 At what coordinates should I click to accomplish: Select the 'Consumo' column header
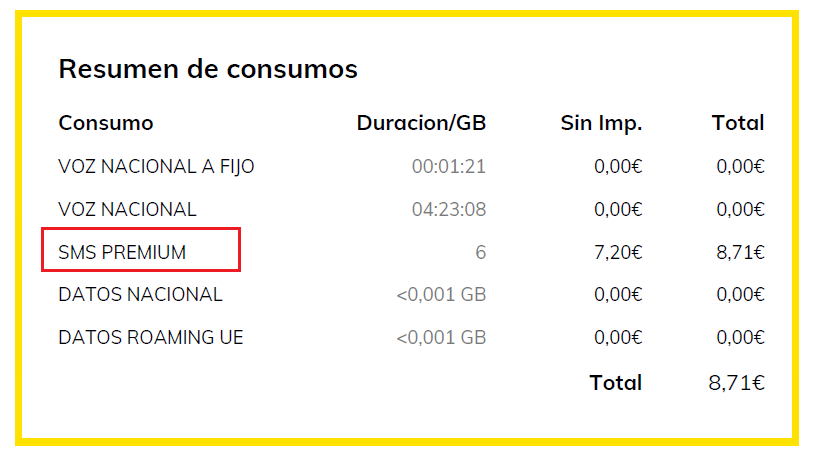106,123
